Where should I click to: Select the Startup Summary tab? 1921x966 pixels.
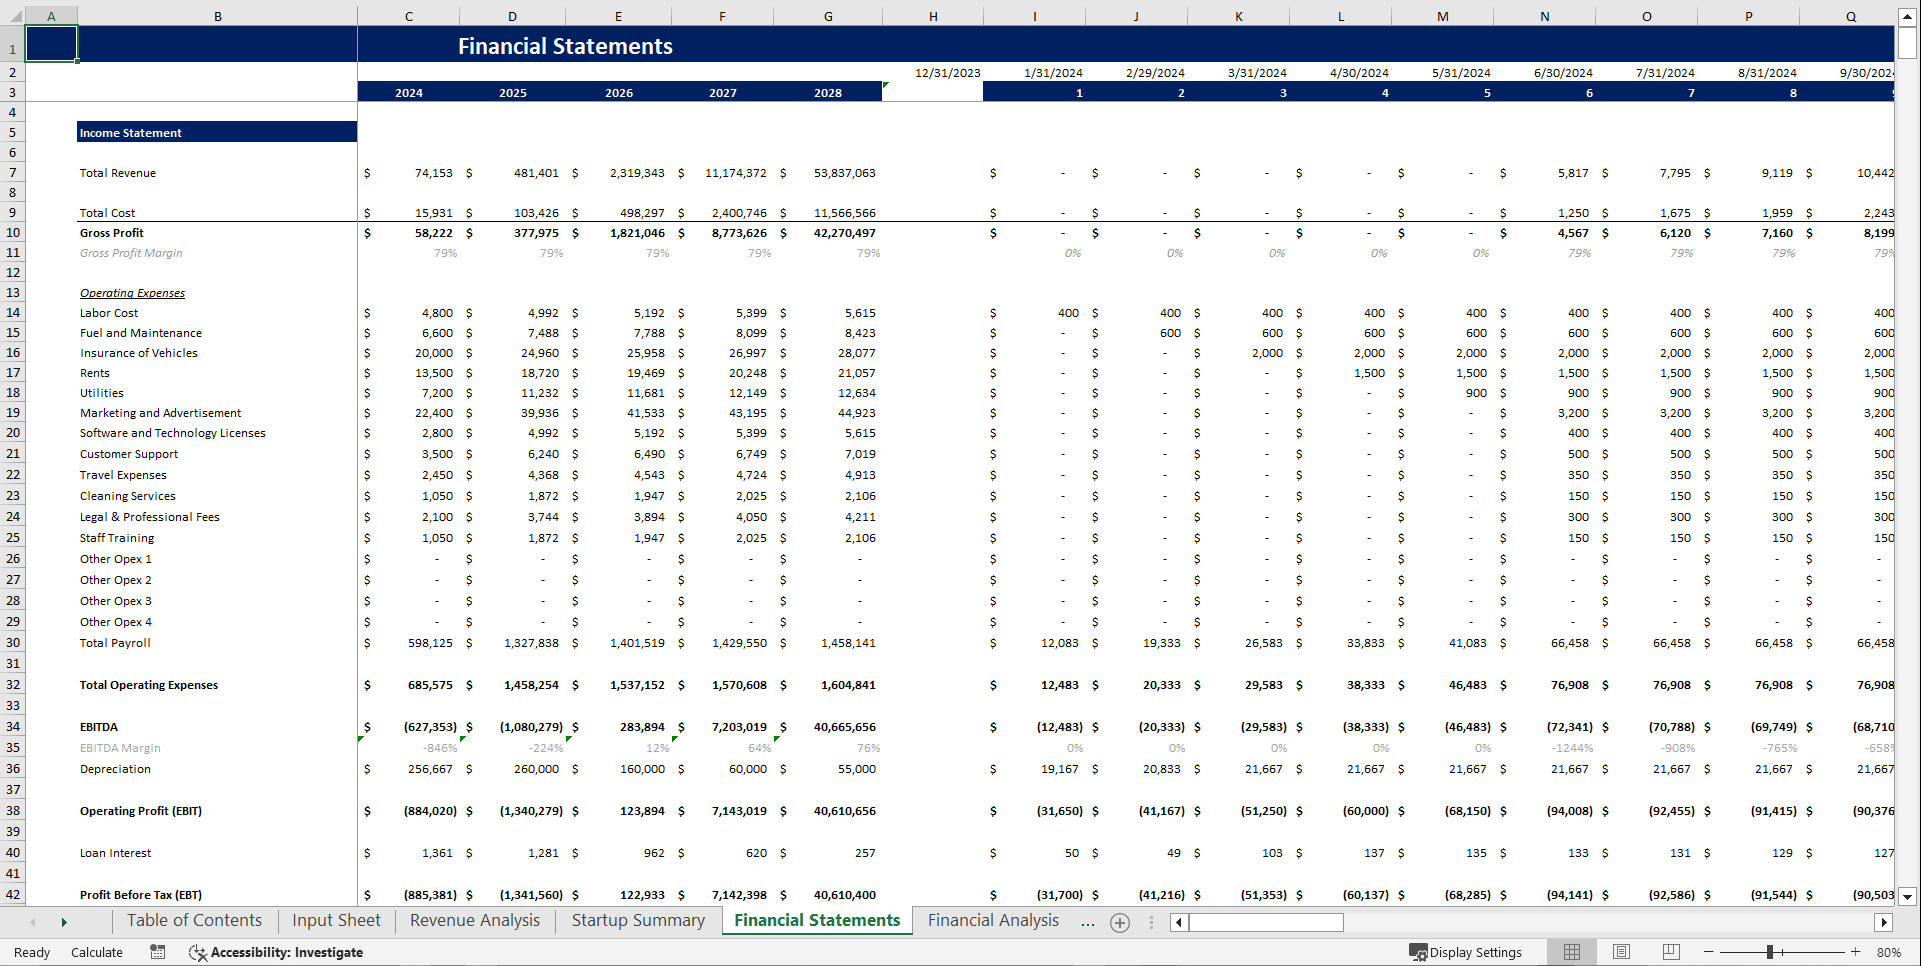pyautogui.click(x=637, y=920)
